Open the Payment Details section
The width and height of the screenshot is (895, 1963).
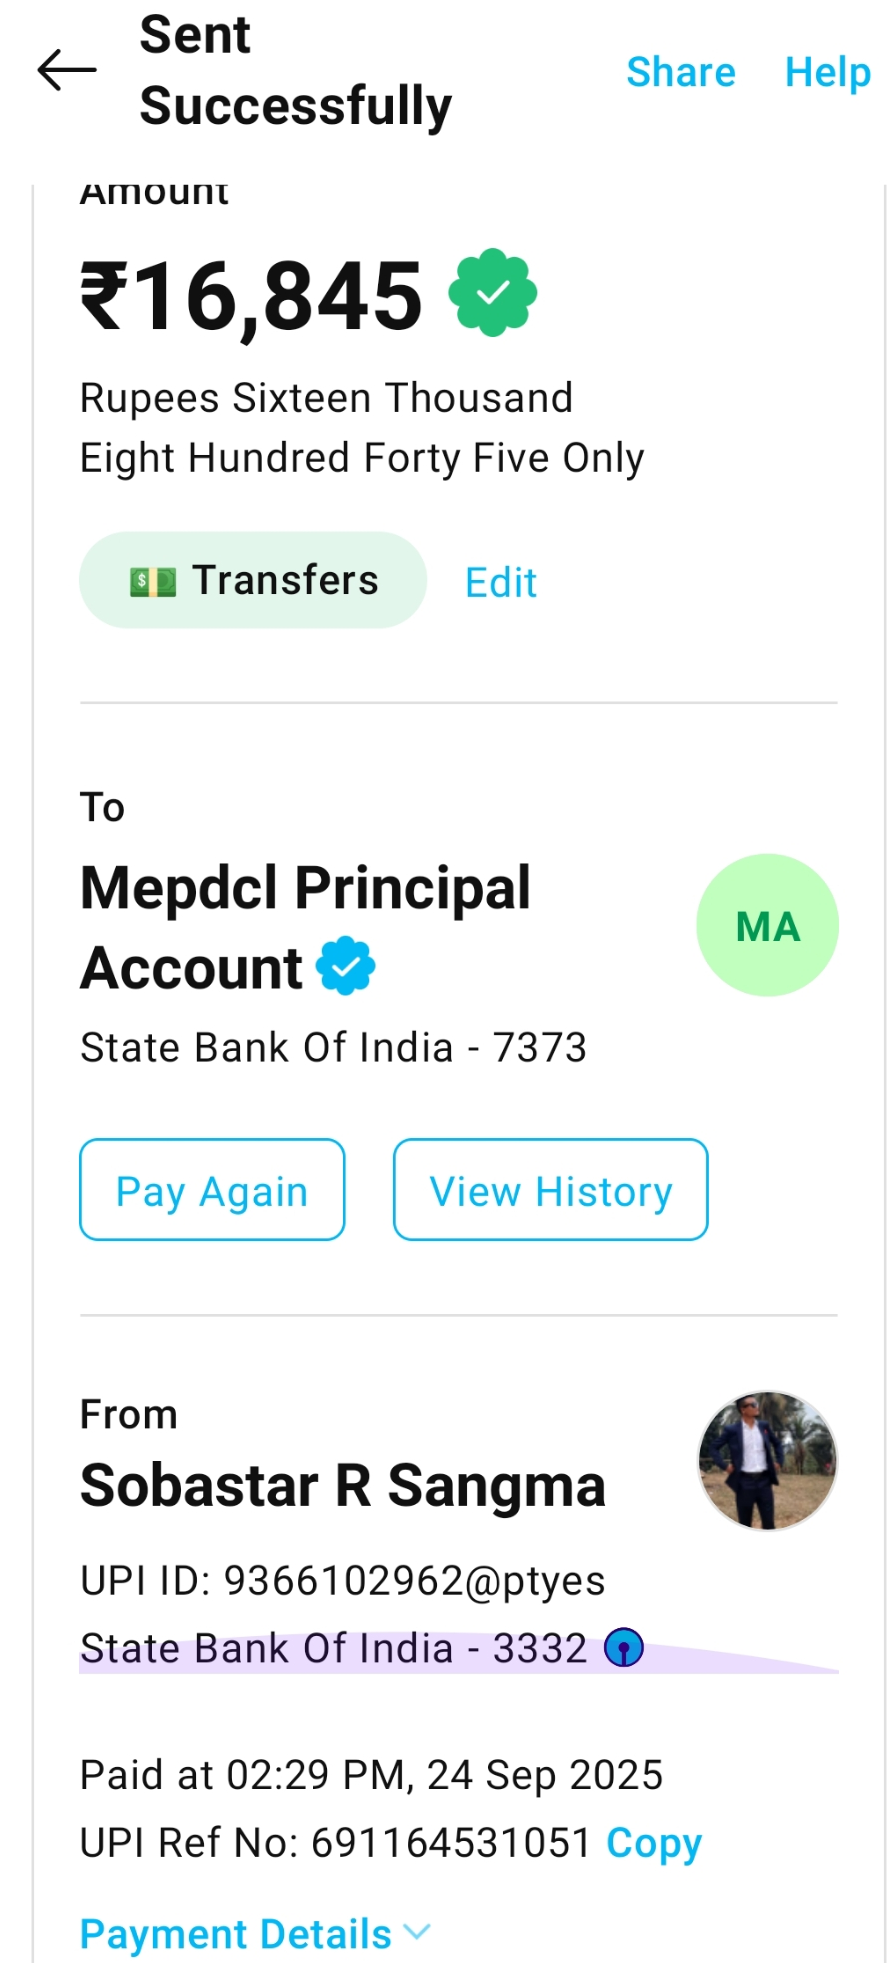tap(236, 1934)
